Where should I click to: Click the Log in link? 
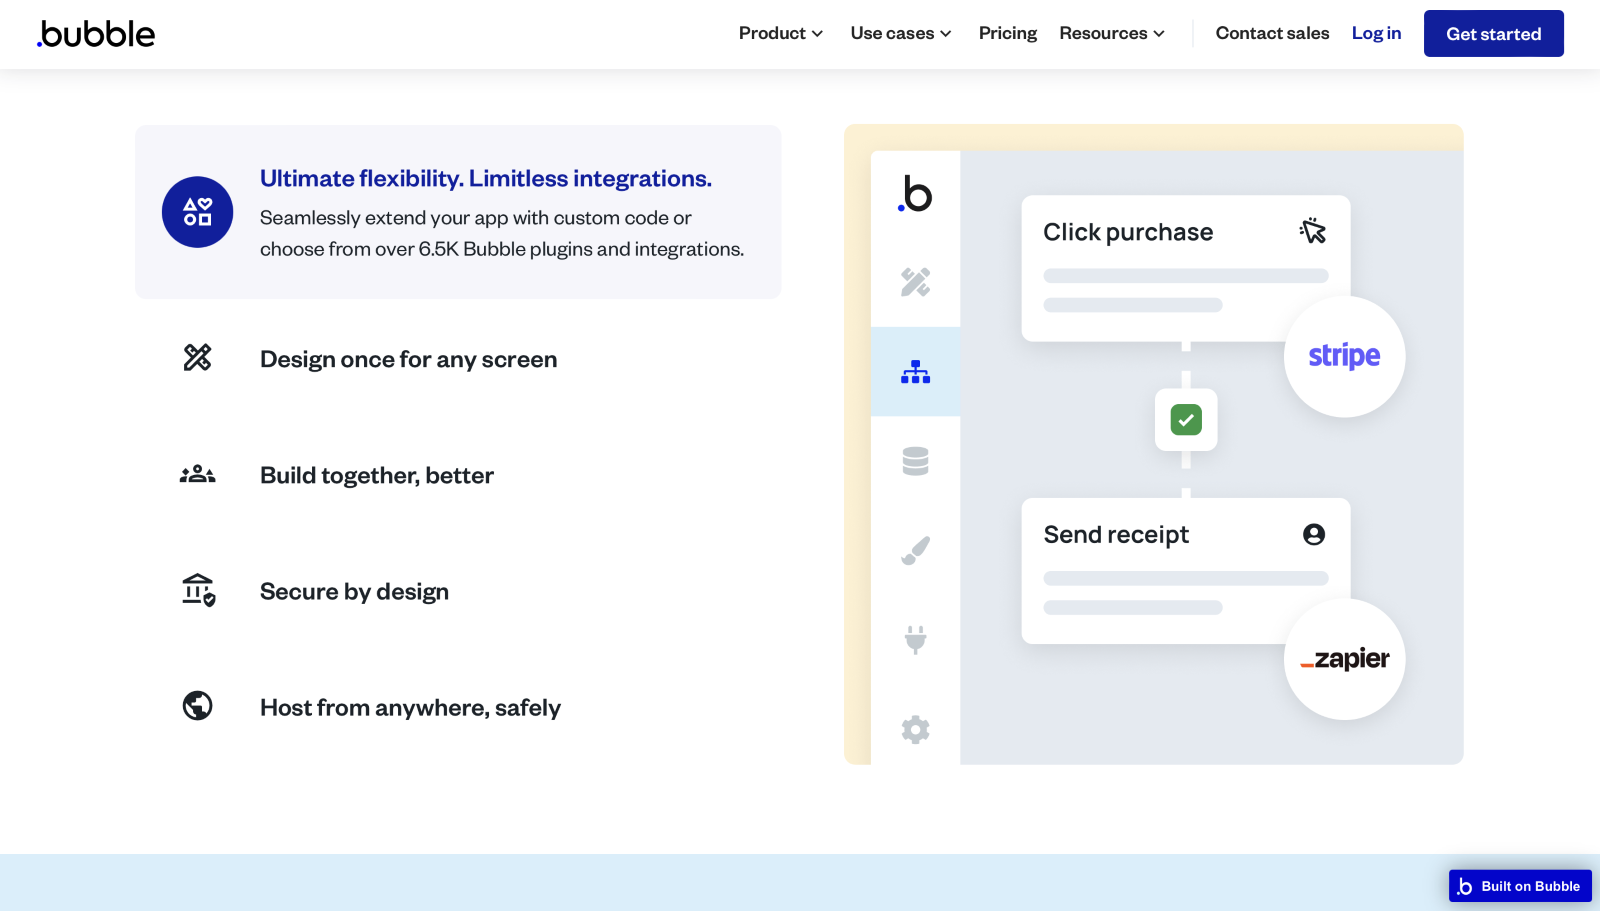point(1376,33)
